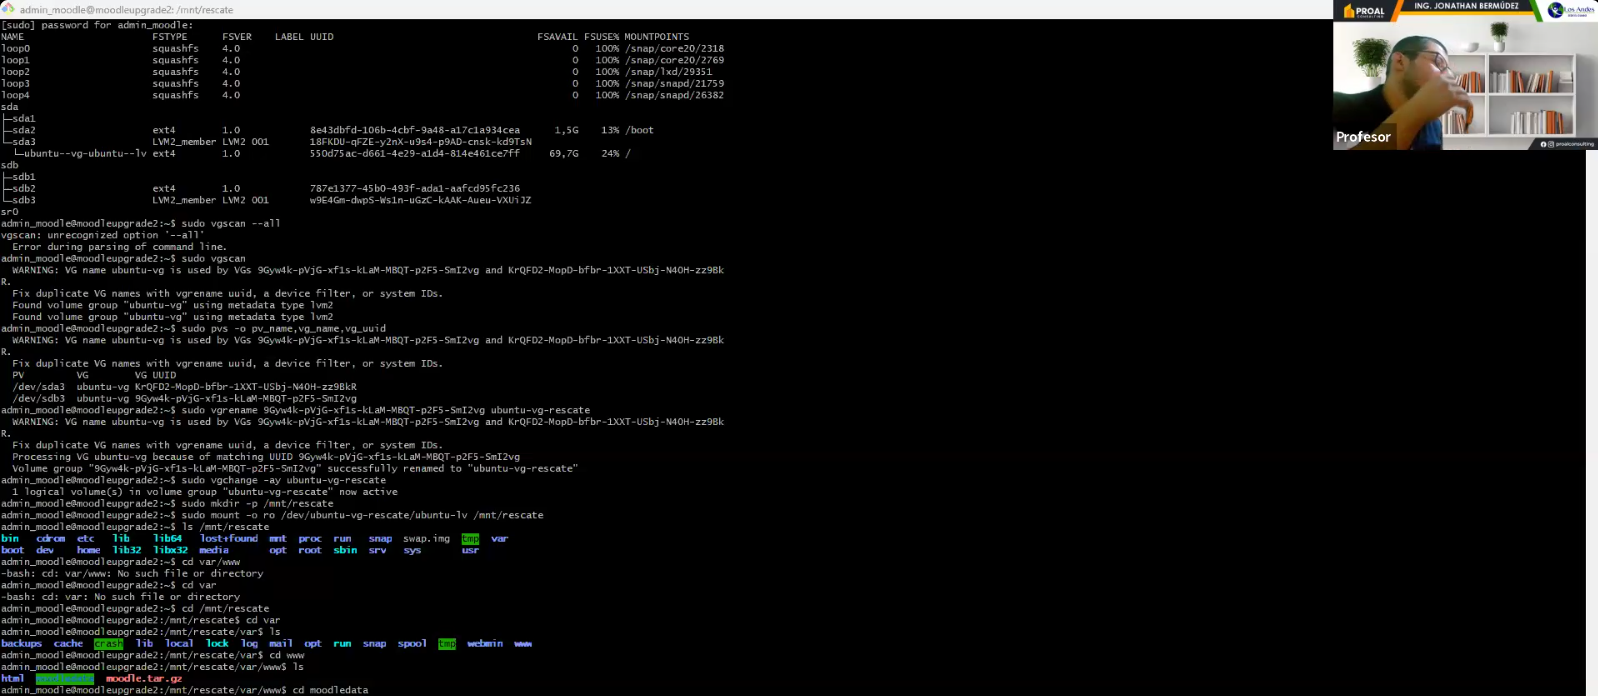Click the 'media' directory name
The image size is (1598, 696).
point(214,550)
